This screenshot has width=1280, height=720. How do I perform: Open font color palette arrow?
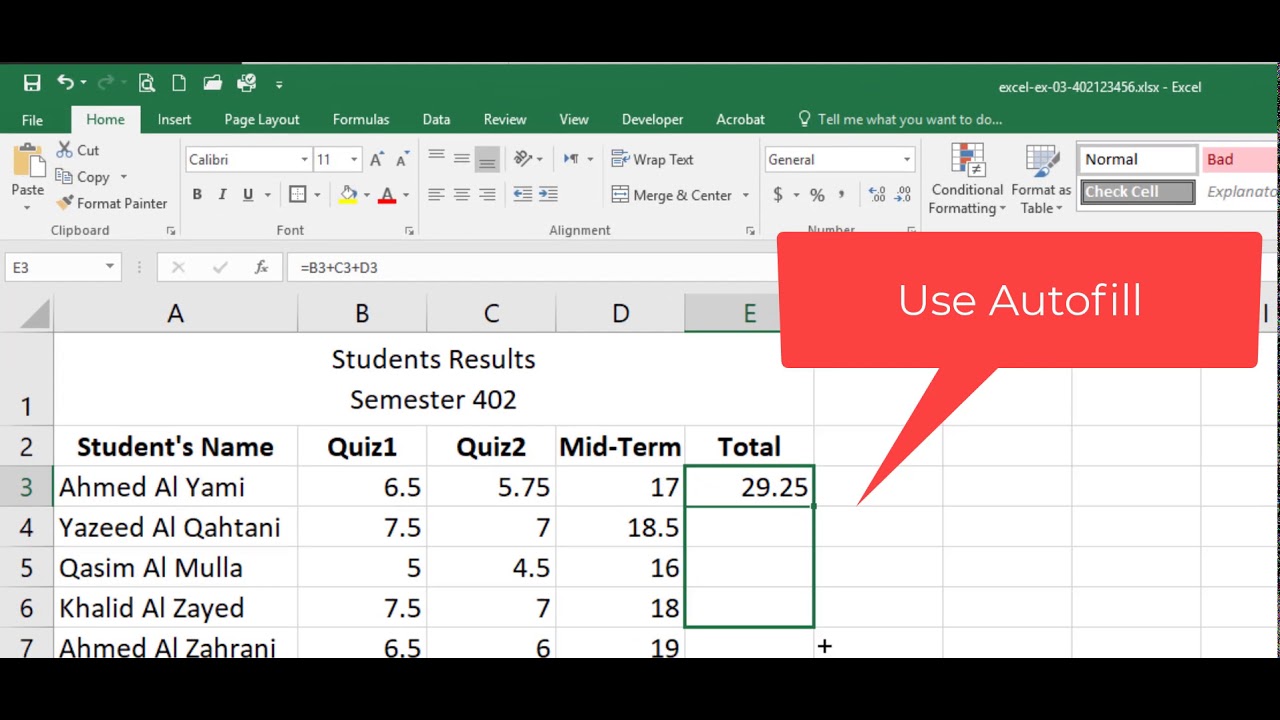405,195
